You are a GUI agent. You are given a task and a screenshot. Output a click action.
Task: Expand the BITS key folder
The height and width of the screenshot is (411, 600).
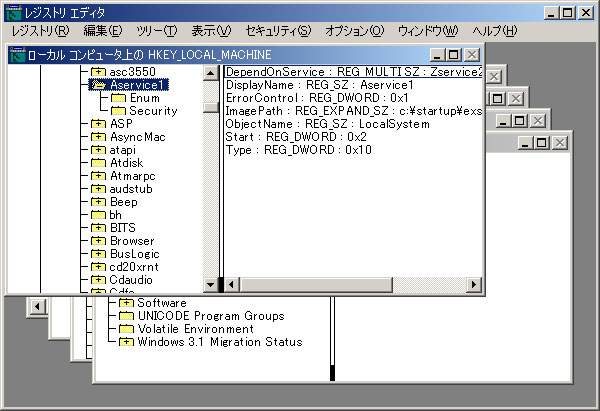coord(98,228)
